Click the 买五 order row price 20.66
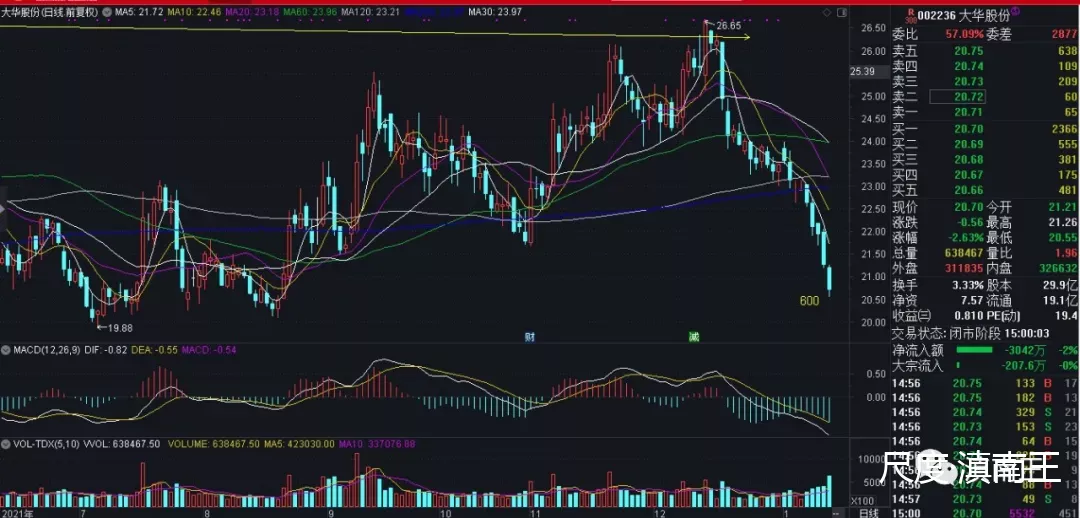The width and height of the screenshot is (1080, 518). 968,190
